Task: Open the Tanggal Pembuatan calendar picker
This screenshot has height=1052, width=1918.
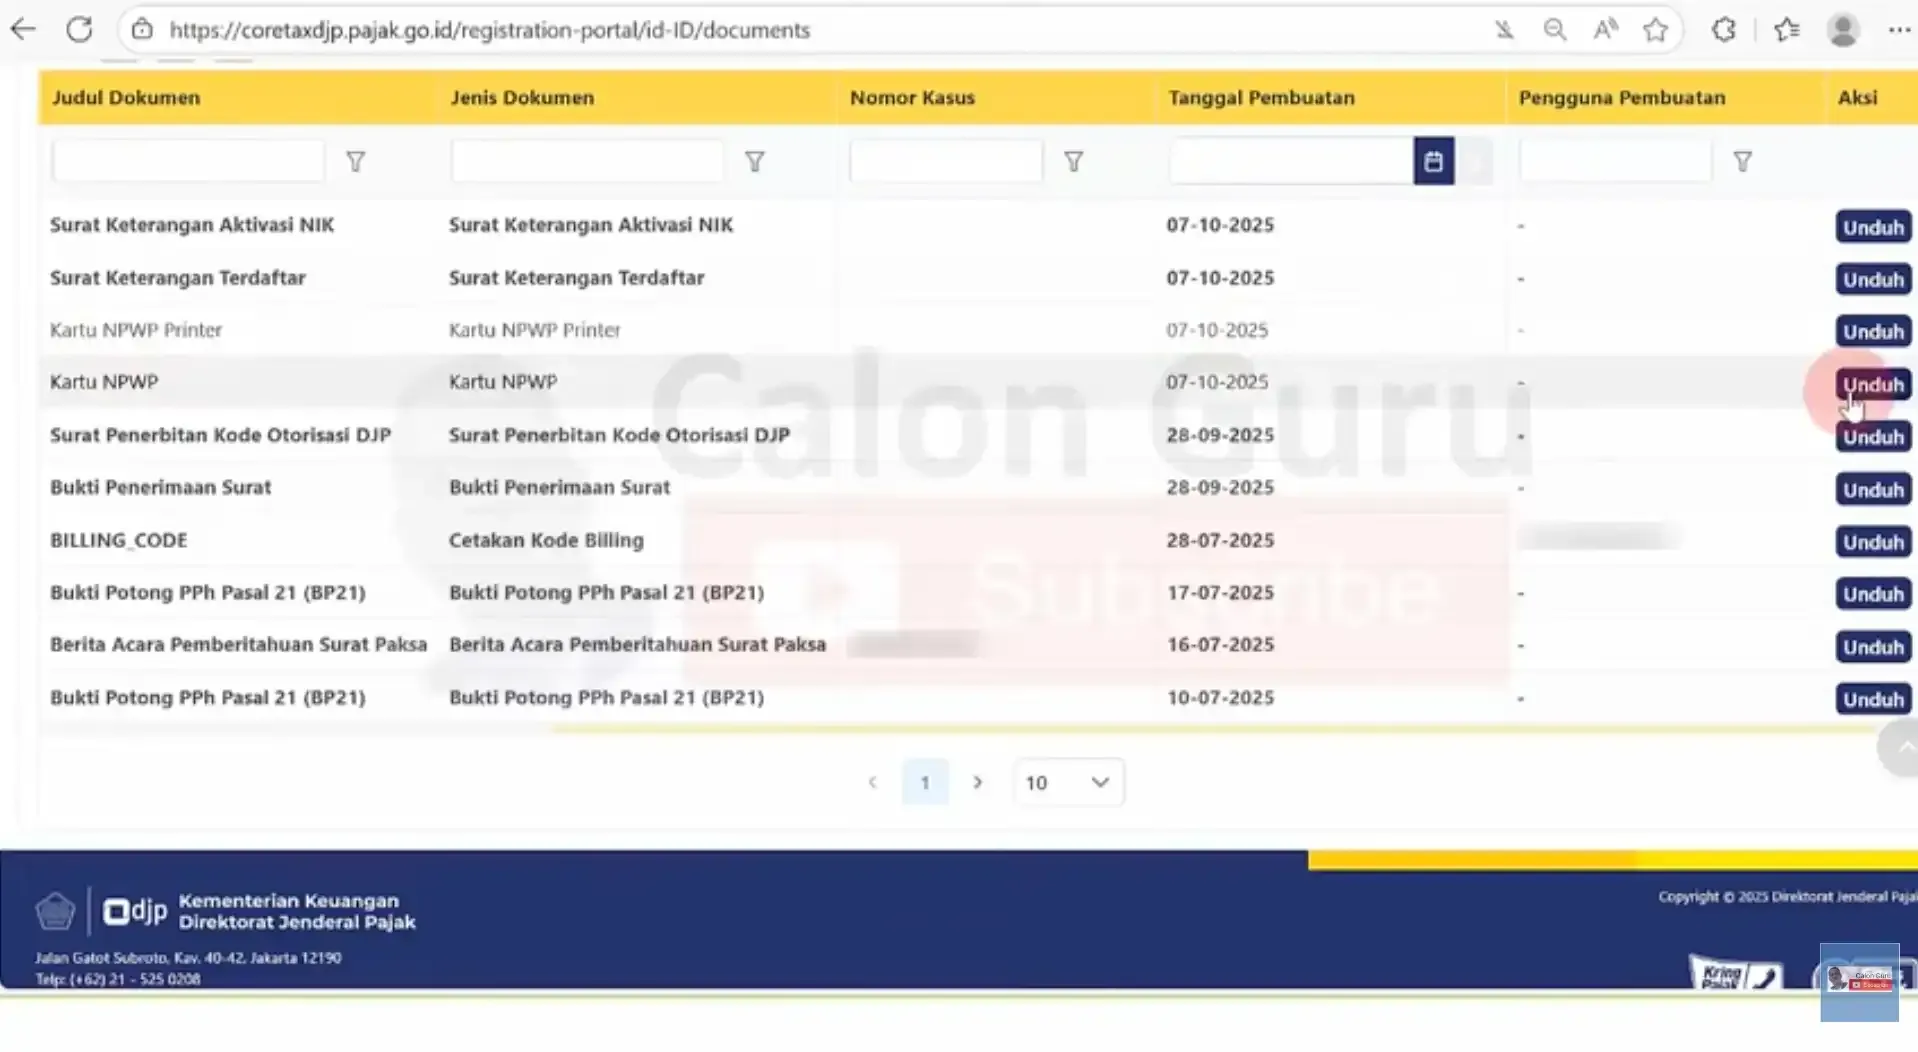Action: click(x=1433, y=160)
